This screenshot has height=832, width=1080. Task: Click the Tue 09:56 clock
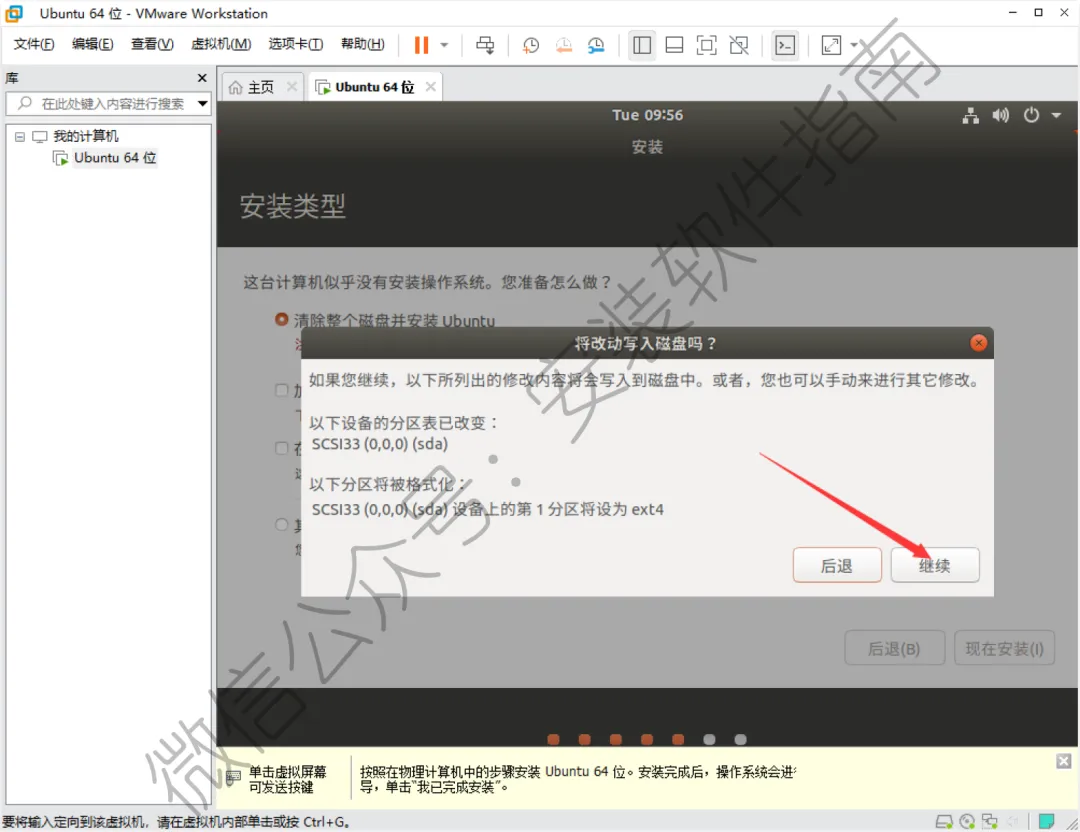coord(647,115)
